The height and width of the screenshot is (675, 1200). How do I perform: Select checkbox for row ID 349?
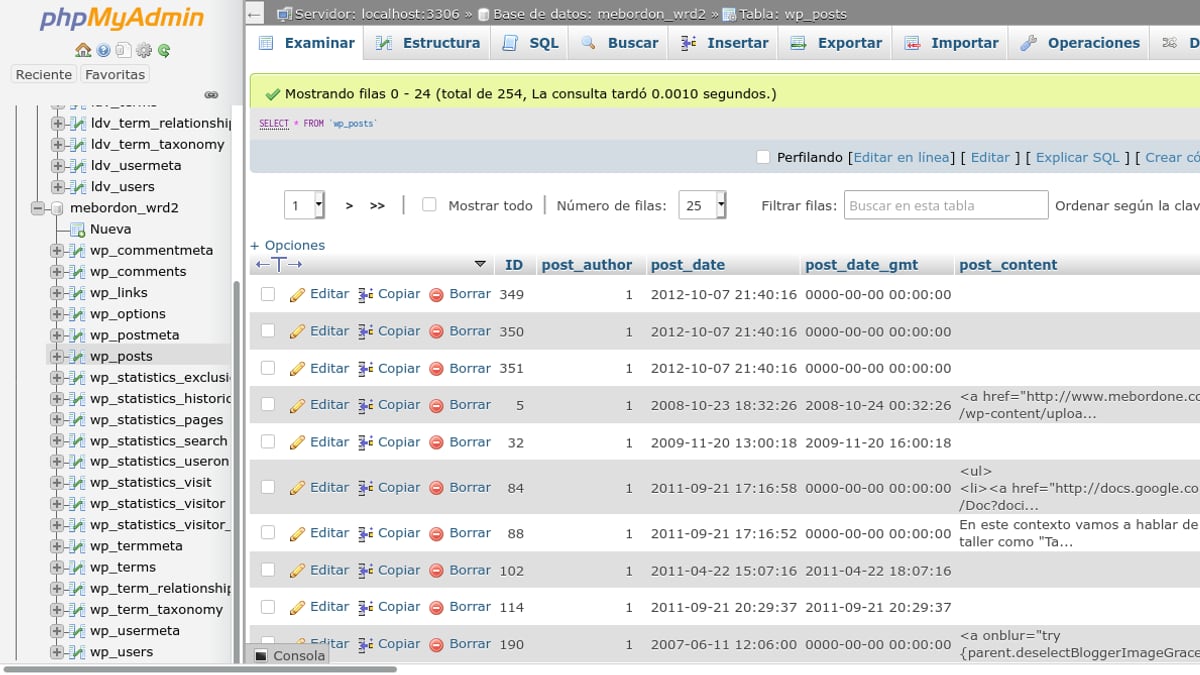coord(267,294)
